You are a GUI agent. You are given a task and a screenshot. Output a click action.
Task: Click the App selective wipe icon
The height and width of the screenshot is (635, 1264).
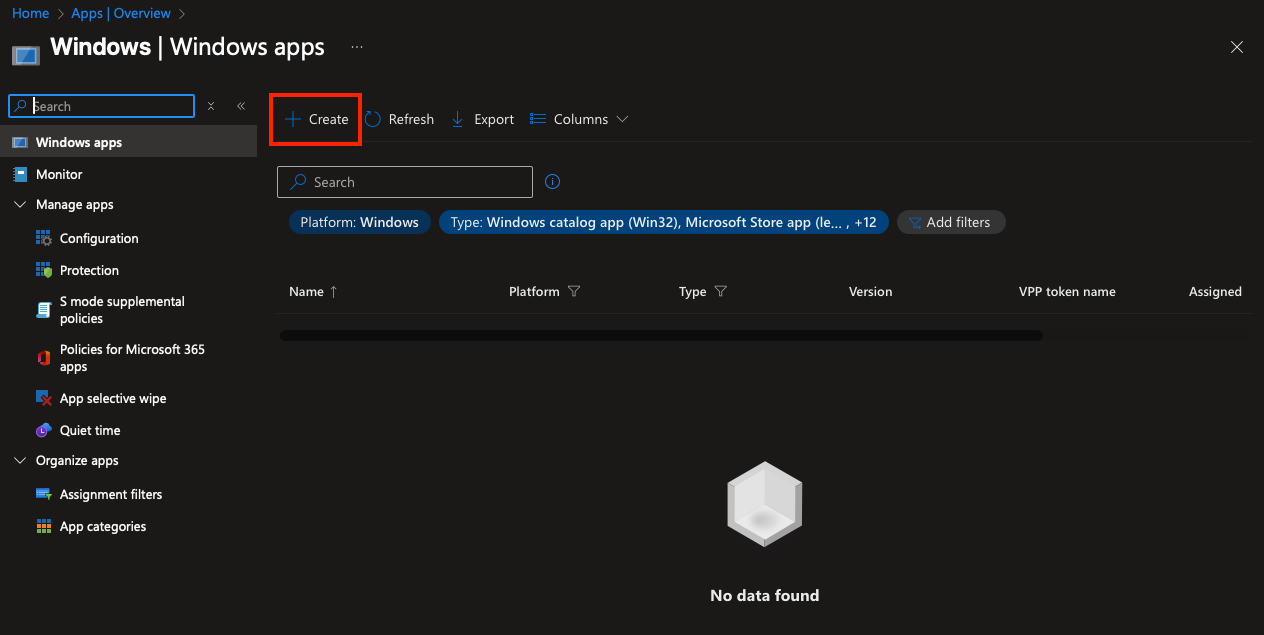coord(44,398)
